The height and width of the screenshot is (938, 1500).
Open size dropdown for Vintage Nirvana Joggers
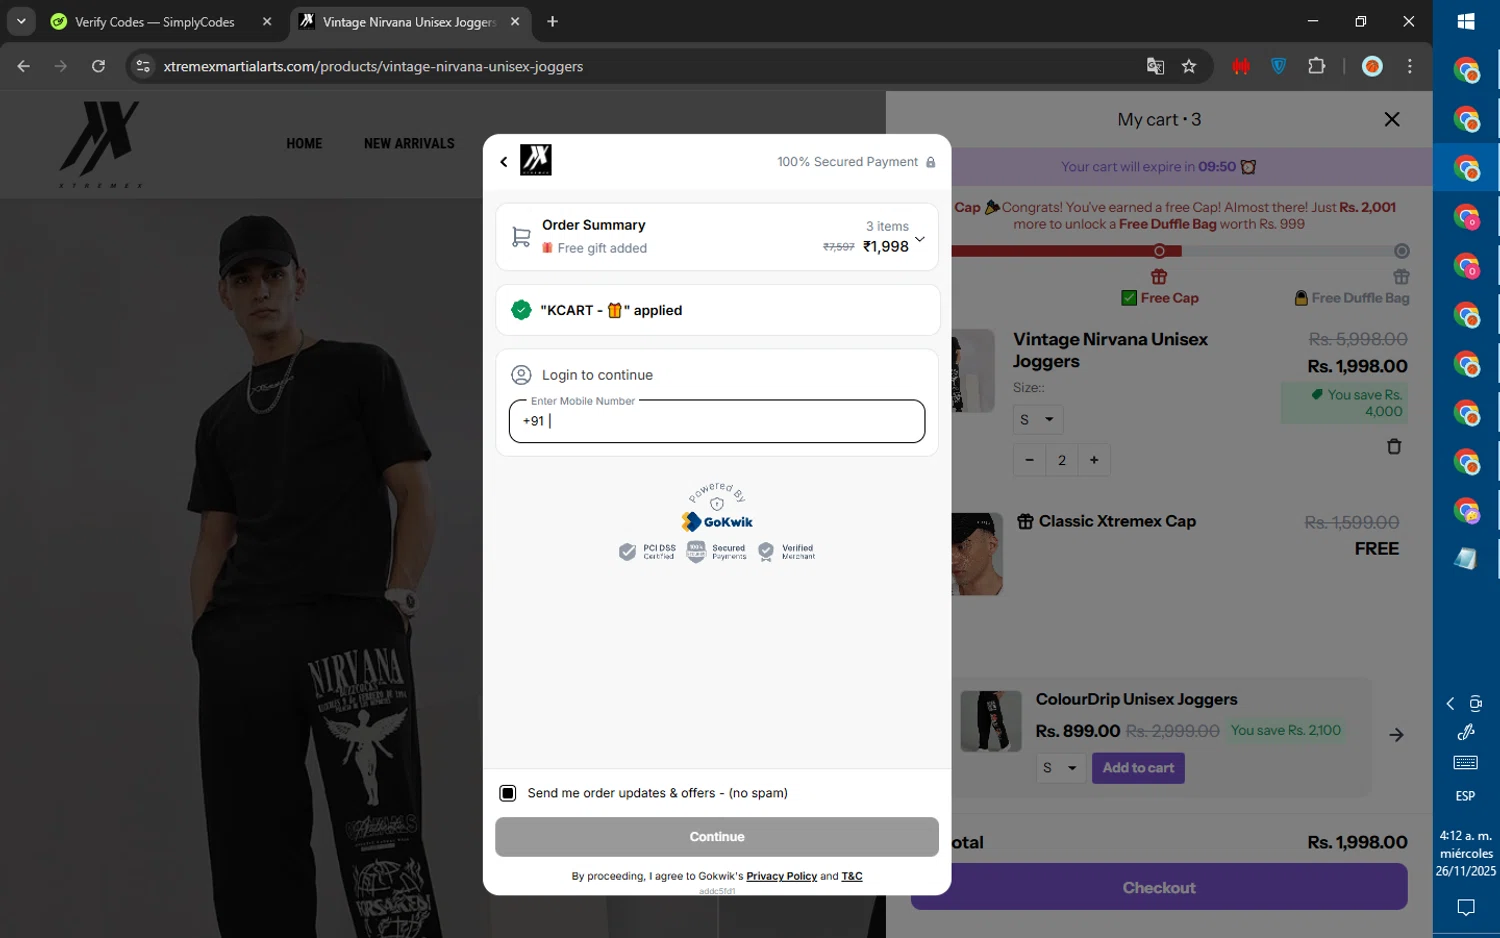pos(1037,420)
